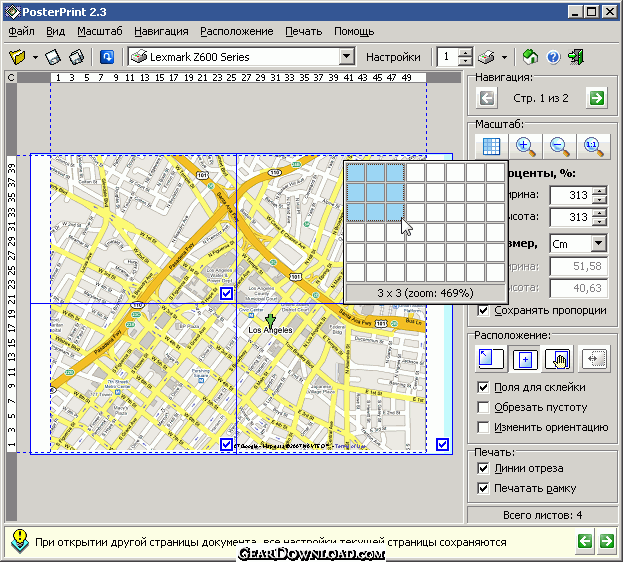Open the Файл menu

coord(21,31)
